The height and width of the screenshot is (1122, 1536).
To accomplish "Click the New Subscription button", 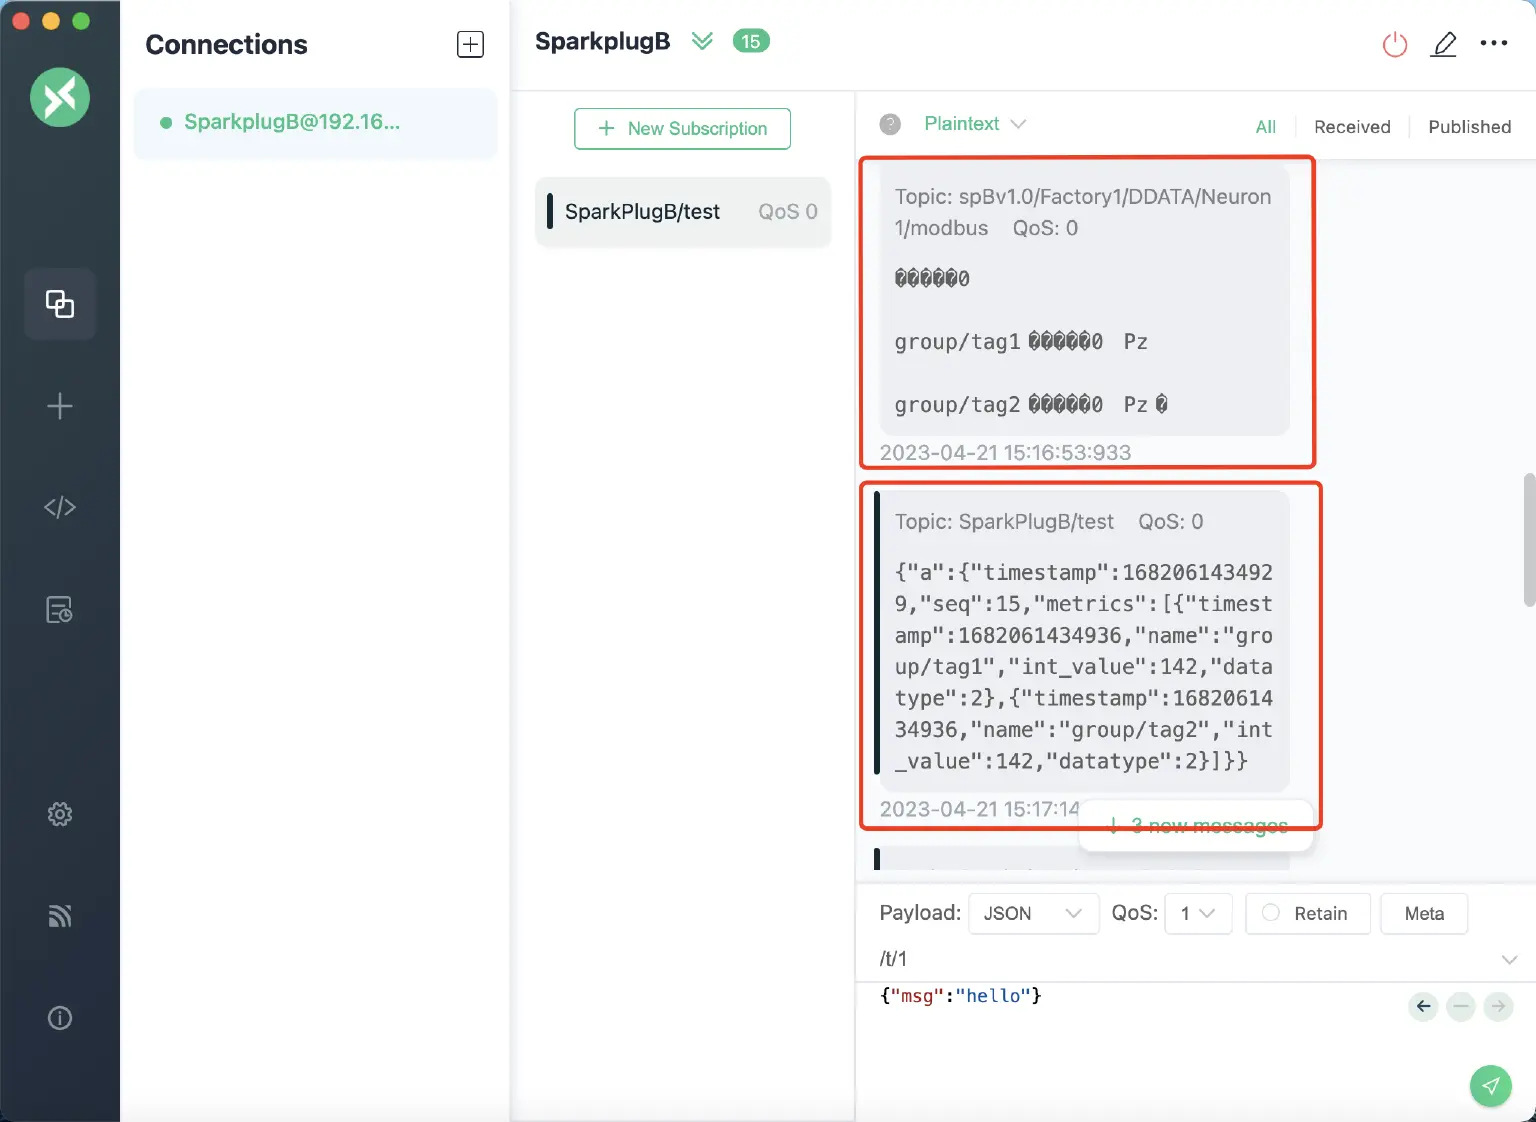I will 682,129.
